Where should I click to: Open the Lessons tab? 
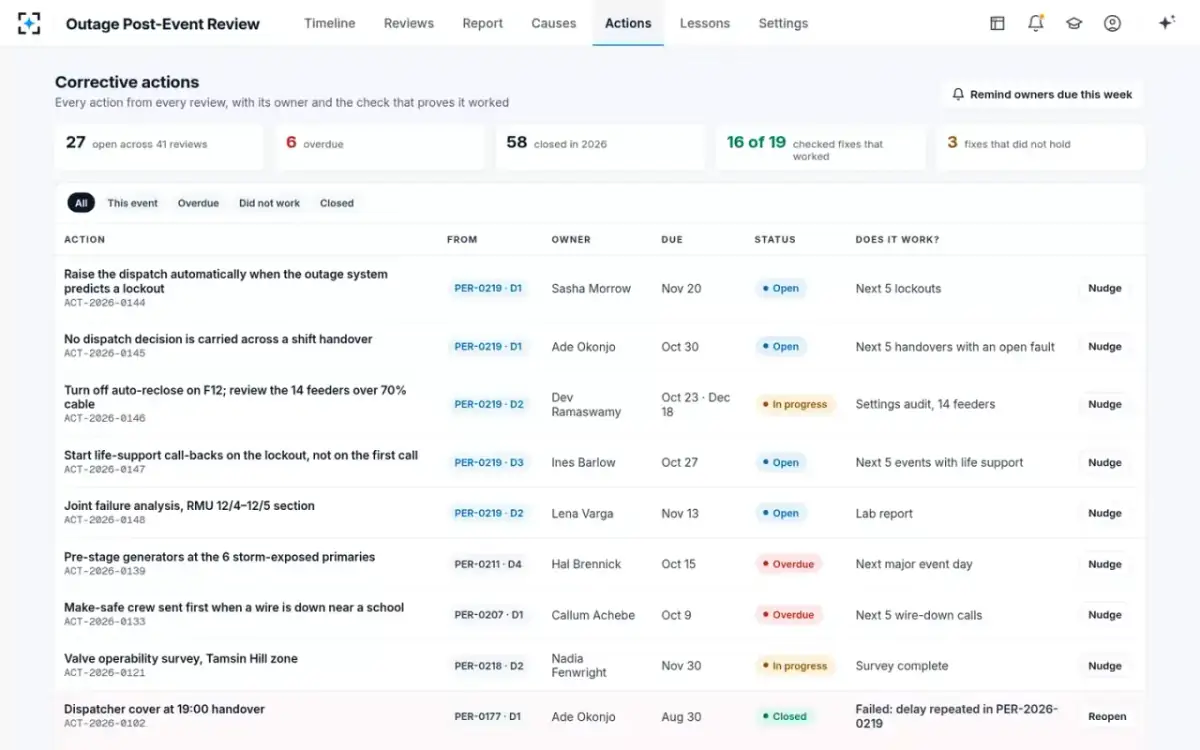click(x=705, y=23)
